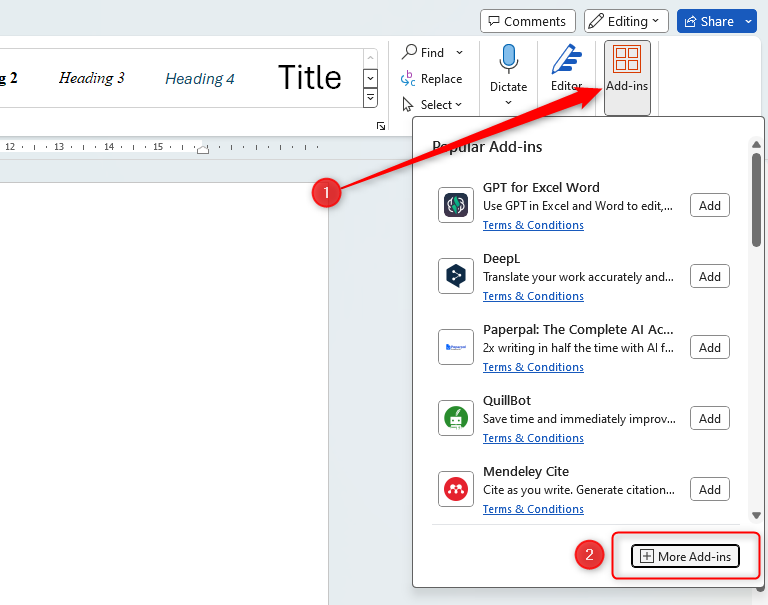Choose the QuillBot add-in icon
Screen dimensions: 768x605
click(456, 418)
